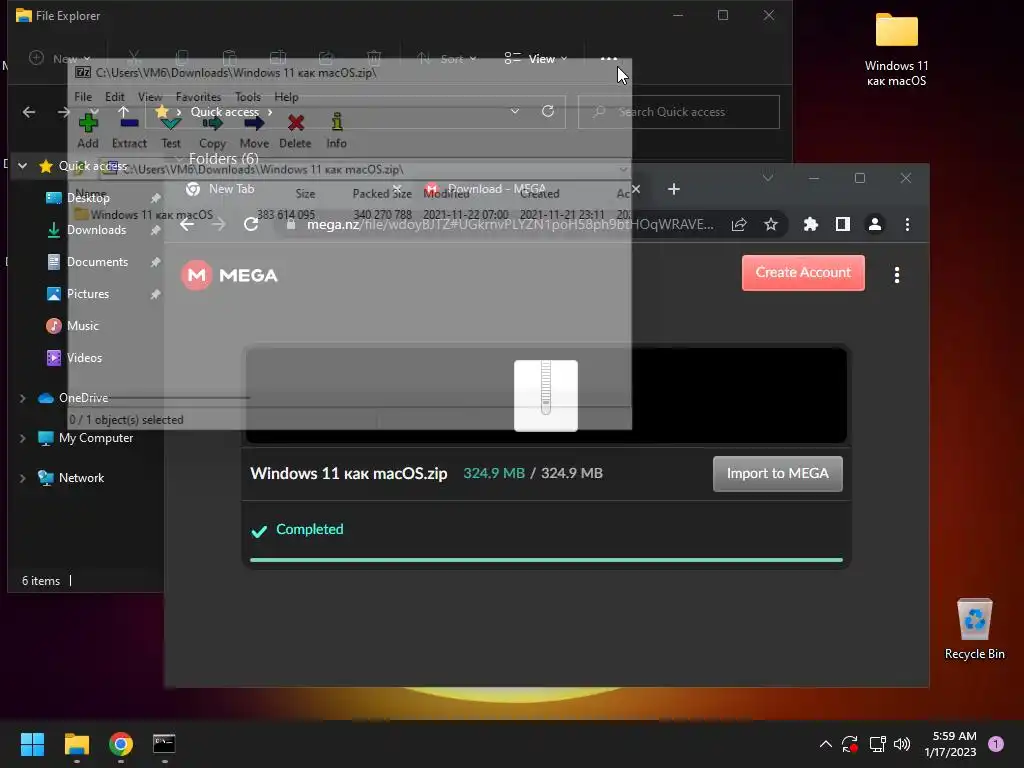Screen dimensions: 1024x768
Task: Select the Recycle Bin on the desktop
Action: click(x=974, y=630)
